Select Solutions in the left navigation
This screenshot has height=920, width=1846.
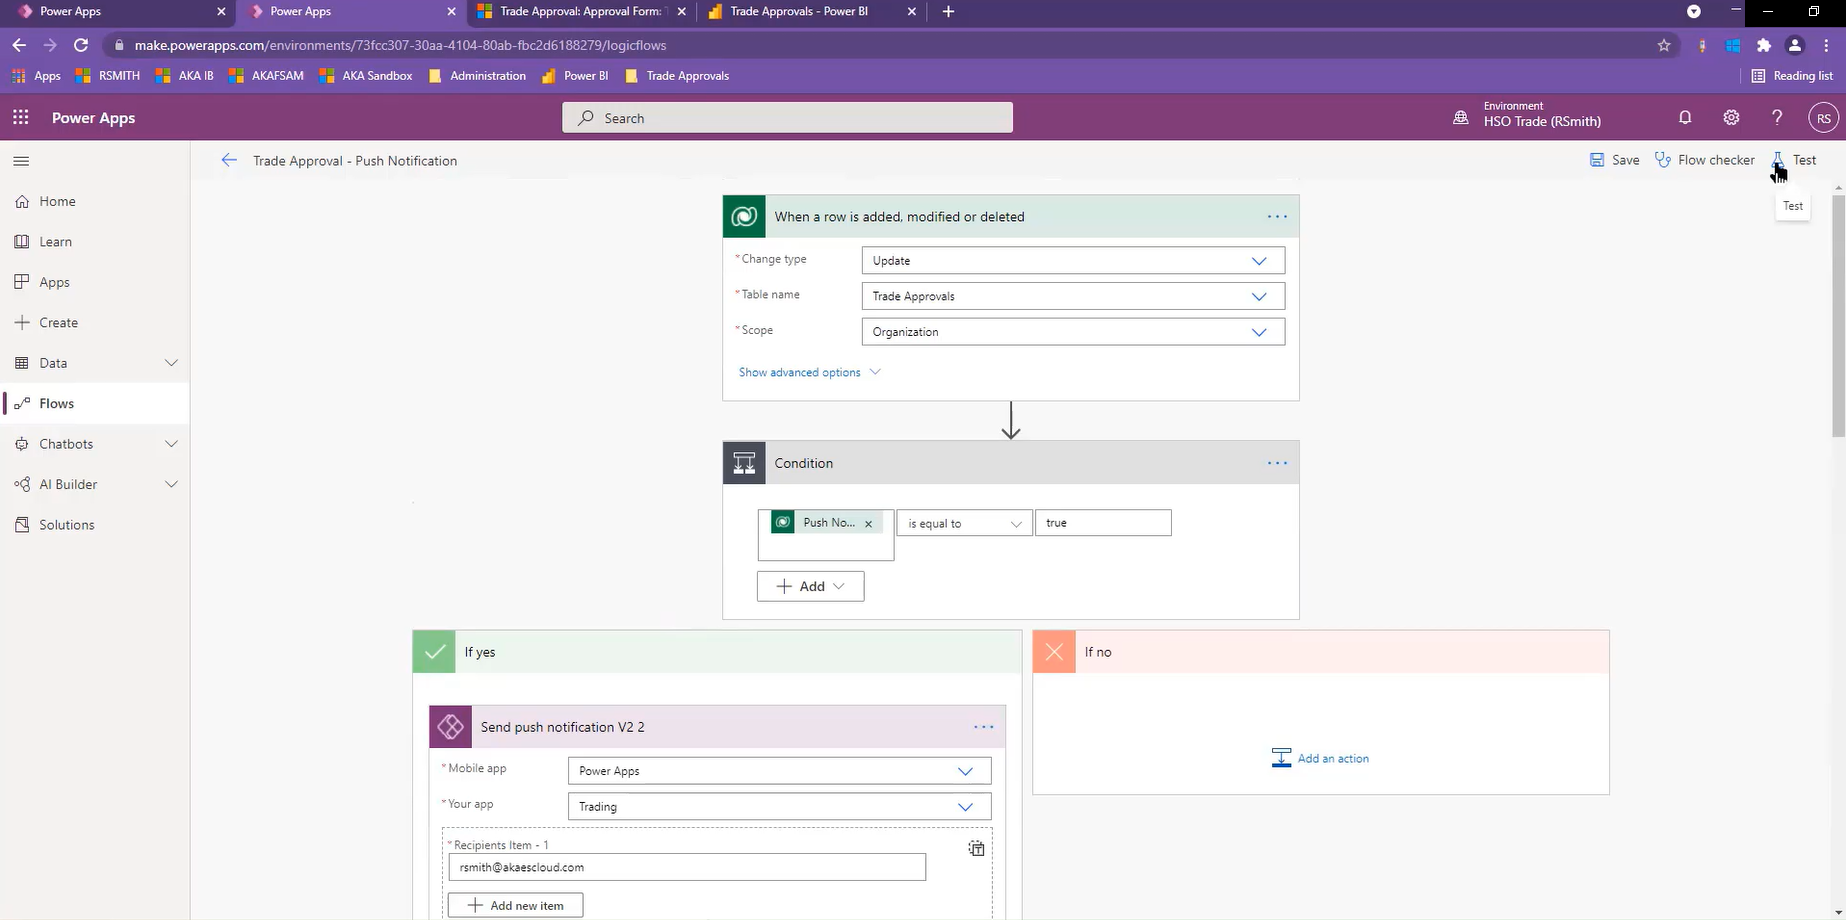pos(67,525)
